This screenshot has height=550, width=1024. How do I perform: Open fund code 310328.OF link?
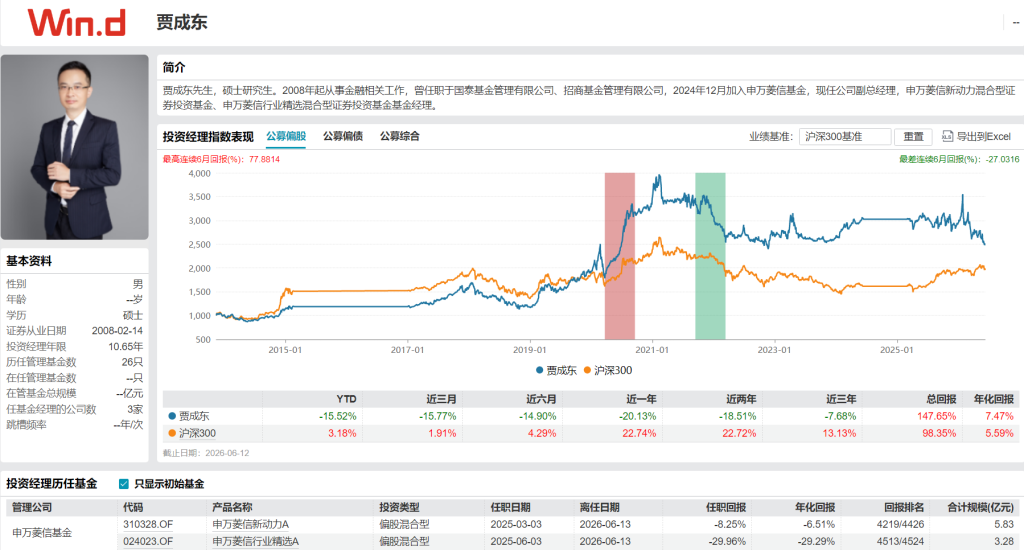(148, 524)
